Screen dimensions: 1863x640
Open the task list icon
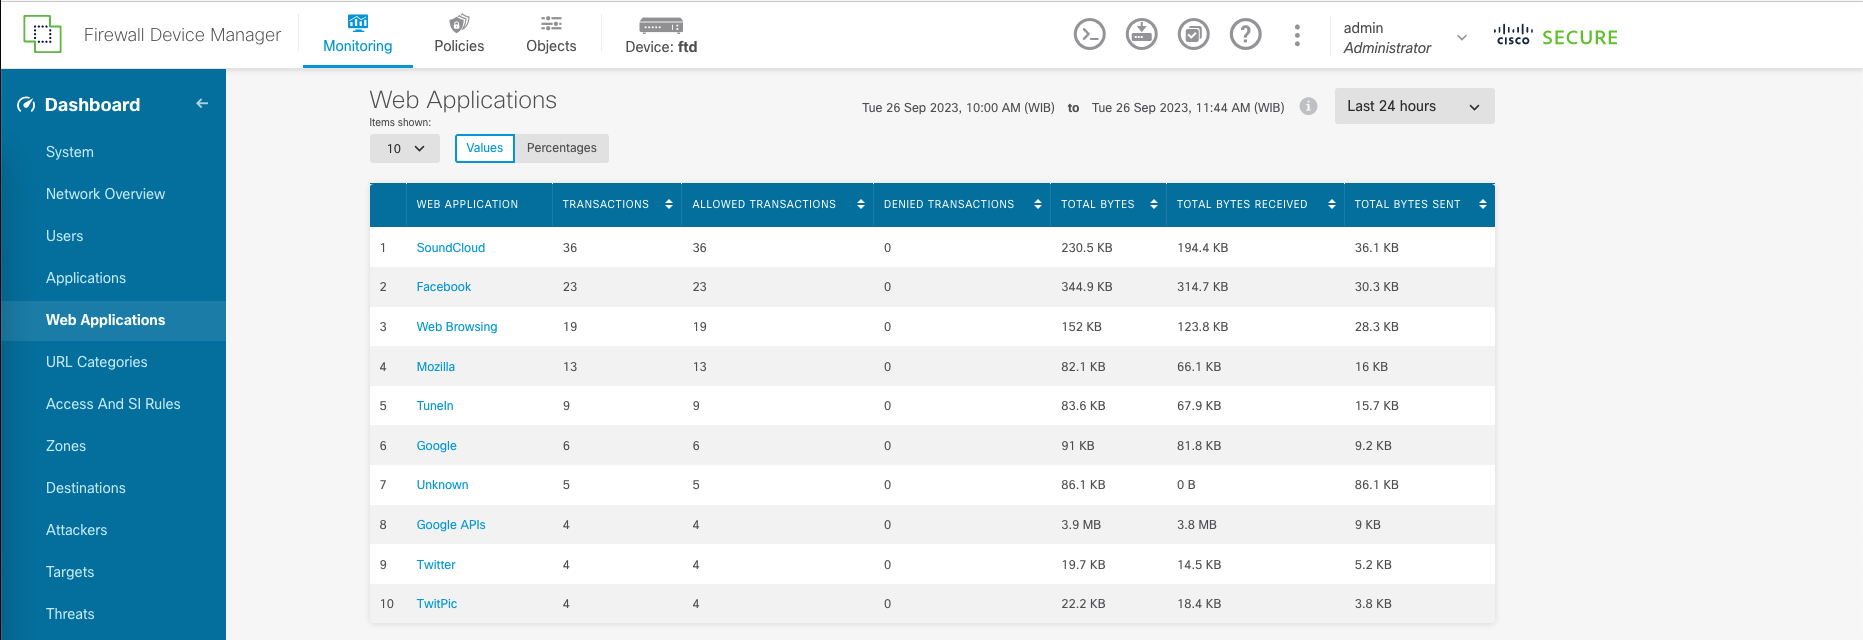pos(1193,35)
